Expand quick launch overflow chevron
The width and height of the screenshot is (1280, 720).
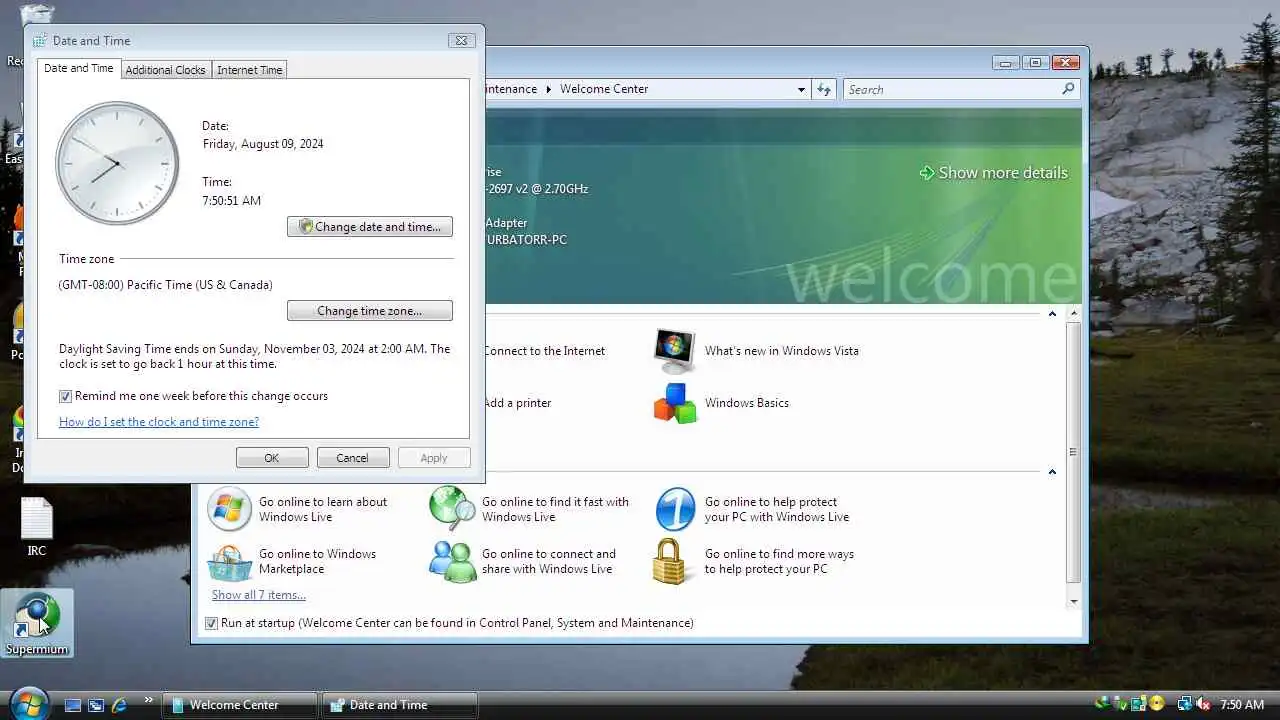coord(149,700)
